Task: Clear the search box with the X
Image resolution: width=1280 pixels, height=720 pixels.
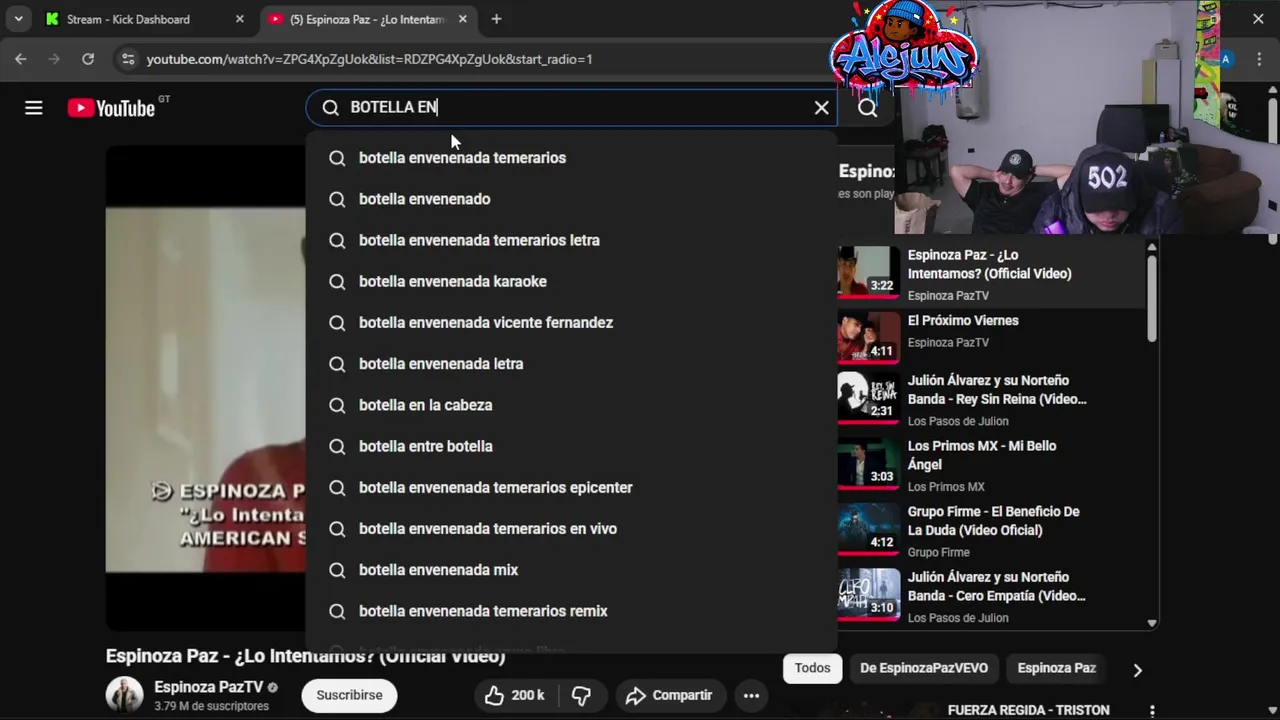Action: coord(821,108)
